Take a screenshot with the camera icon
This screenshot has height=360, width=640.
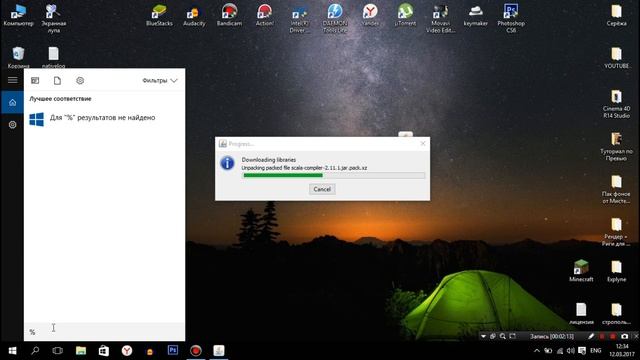pos(624,336)
